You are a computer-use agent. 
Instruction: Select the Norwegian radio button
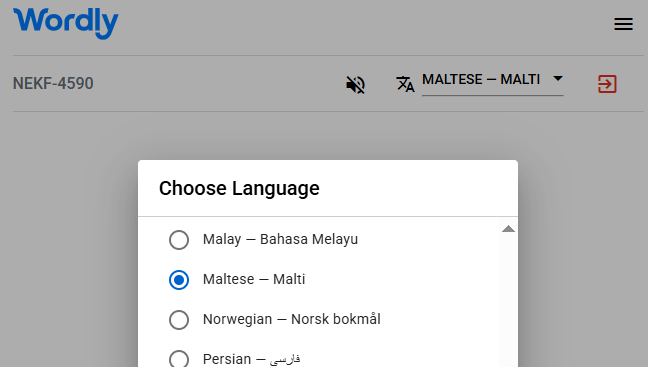[179, 320]
